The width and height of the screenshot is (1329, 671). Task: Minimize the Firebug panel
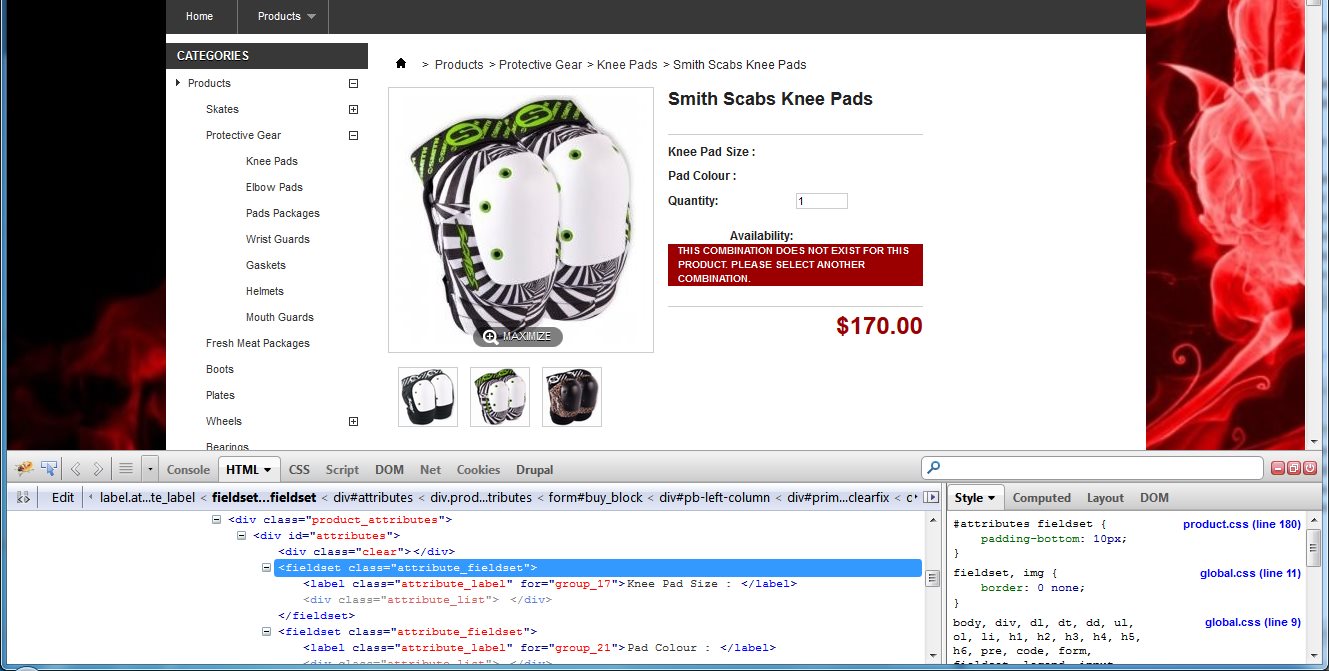point(1278,468)
